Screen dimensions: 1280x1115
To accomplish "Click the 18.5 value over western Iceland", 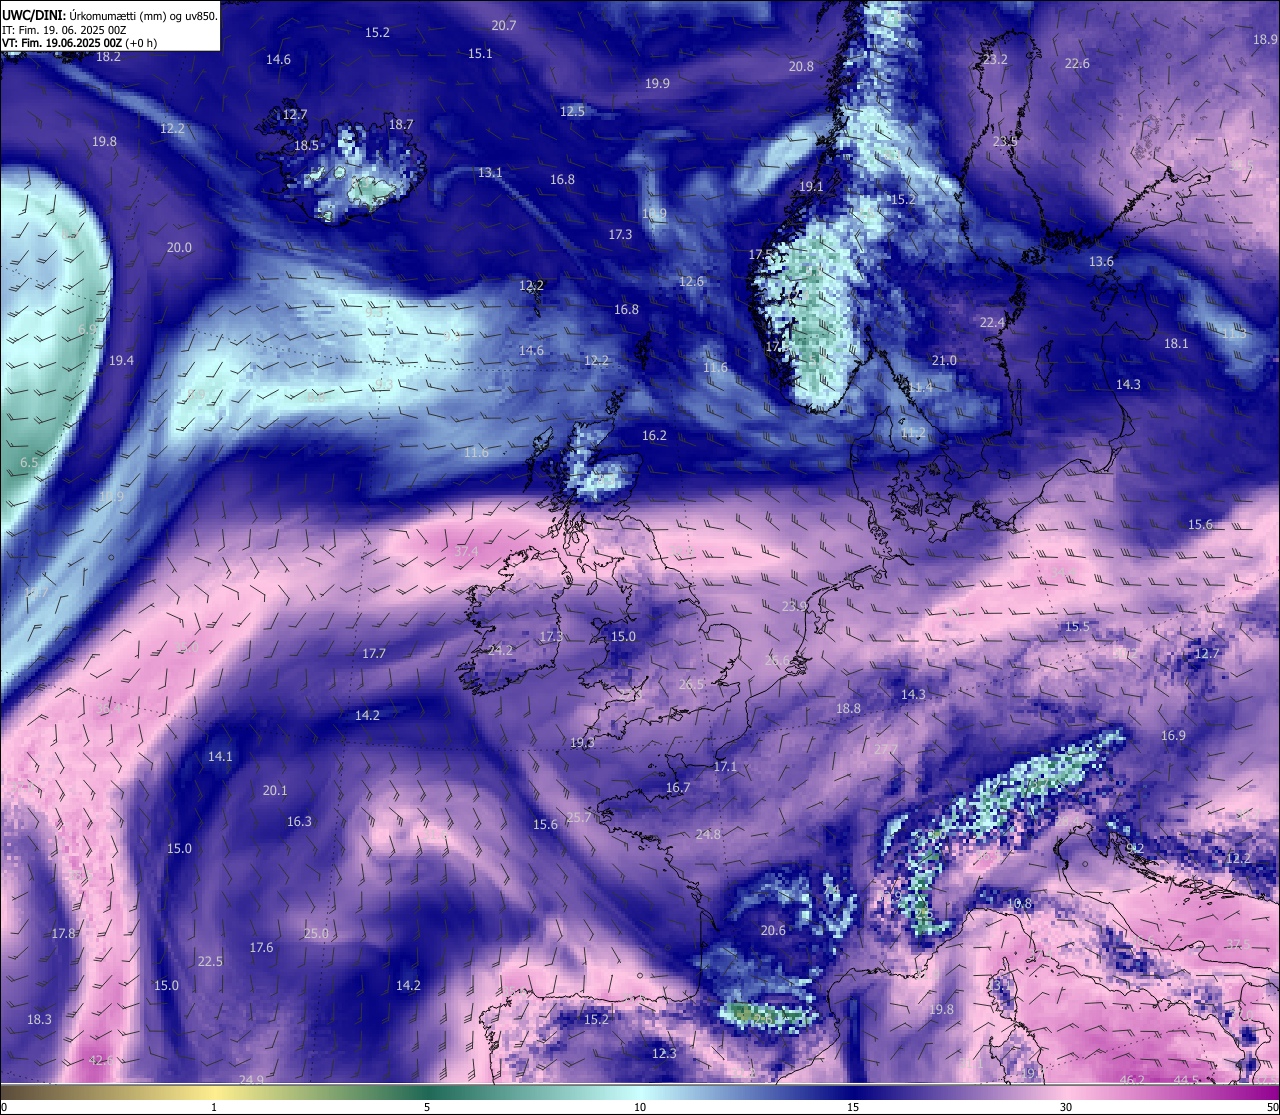I will pos(306,146).
